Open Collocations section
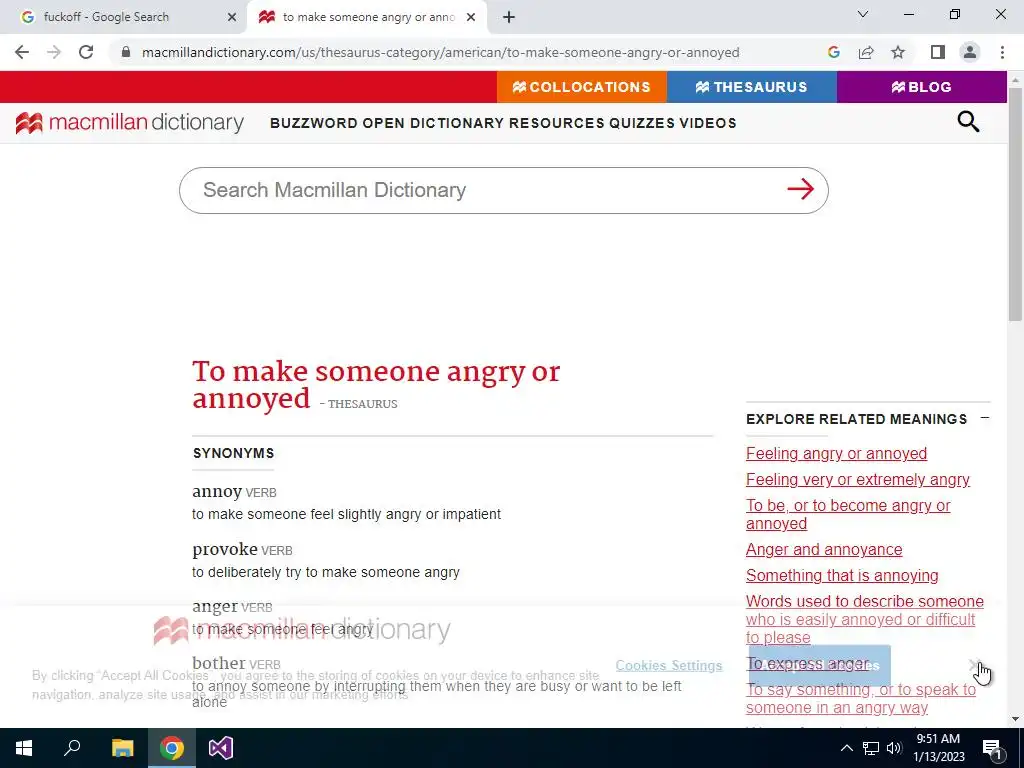Viewport: 1024px width, 768px height. pos(581,87)
